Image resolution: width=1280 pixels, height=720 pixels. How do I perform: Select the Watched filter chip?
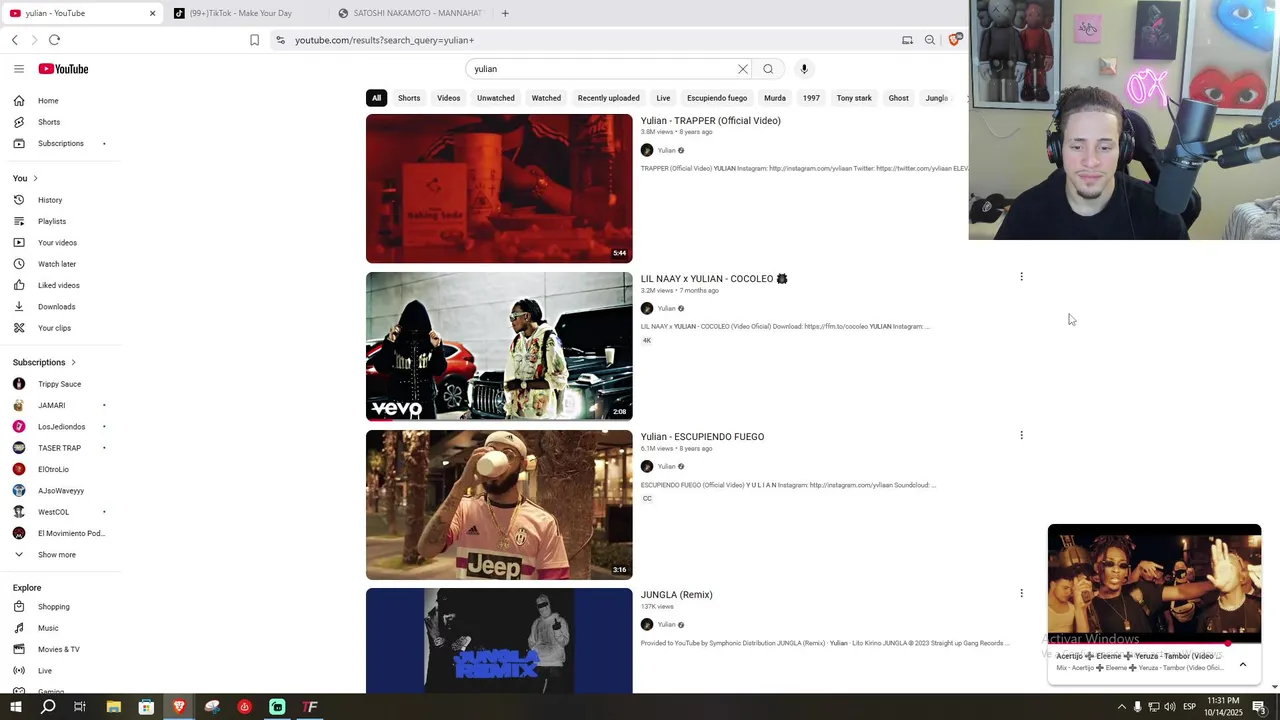pos(546,98)
